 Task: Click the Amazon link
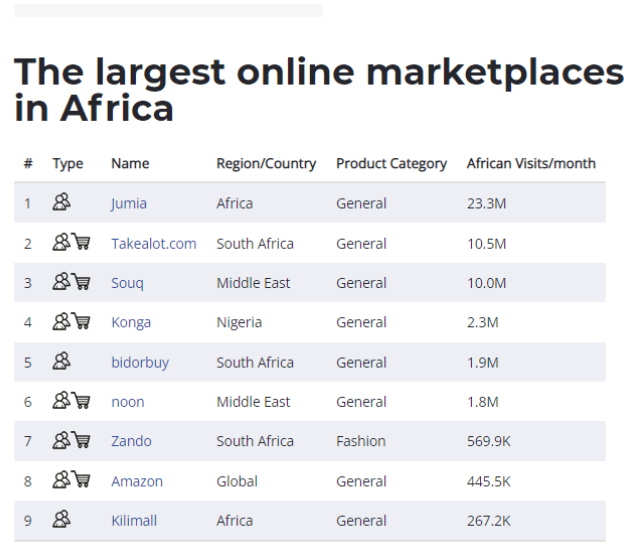pyautogui.click(x=137, y=481)
